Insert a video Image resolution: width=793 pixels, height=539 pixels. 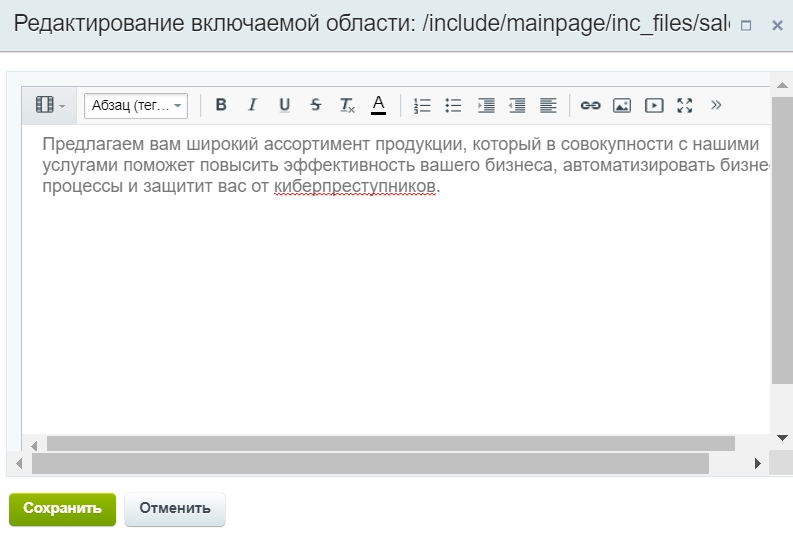pos(654,105)
